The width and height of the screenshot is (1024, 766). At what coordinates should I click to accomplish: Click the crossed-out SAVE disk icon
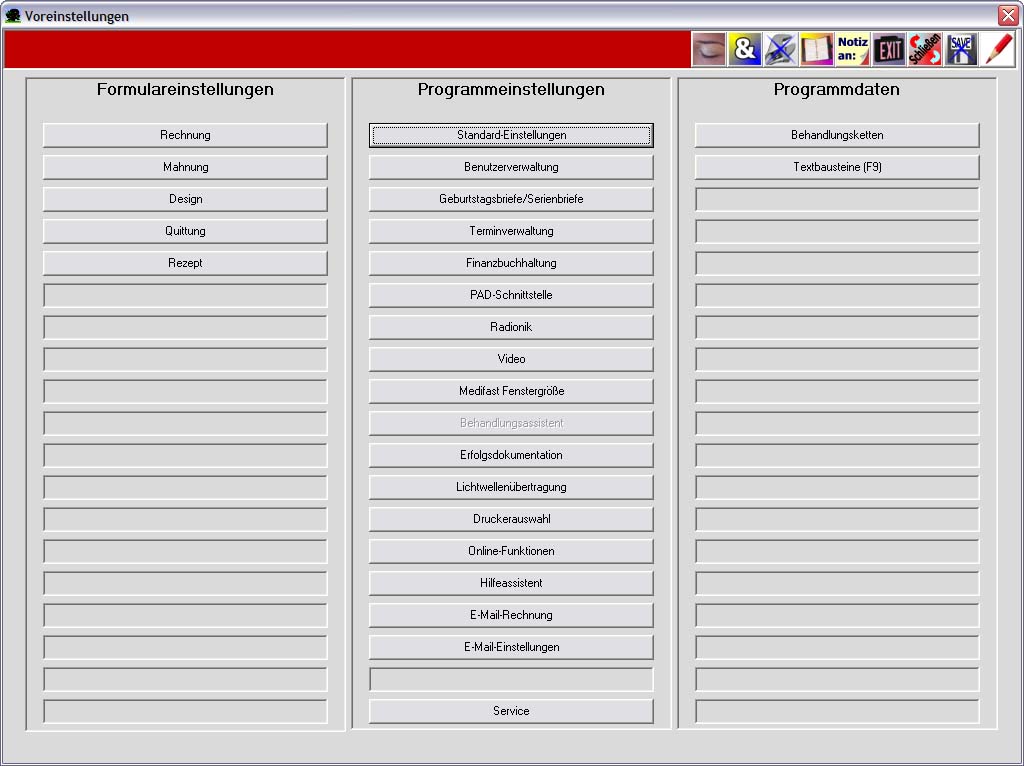(x=961, y=49)
